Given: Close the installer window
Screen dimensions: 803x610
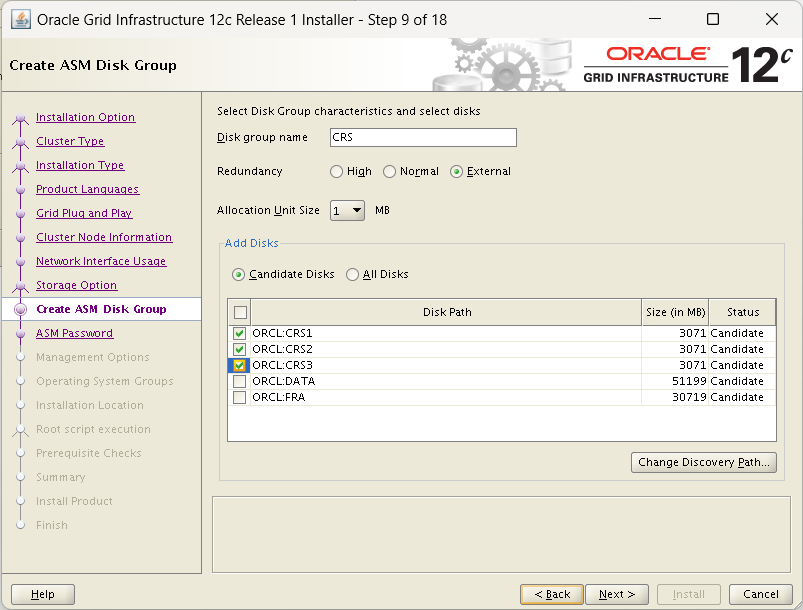Looking at the screenshot, I should click(x=772, y=19).
